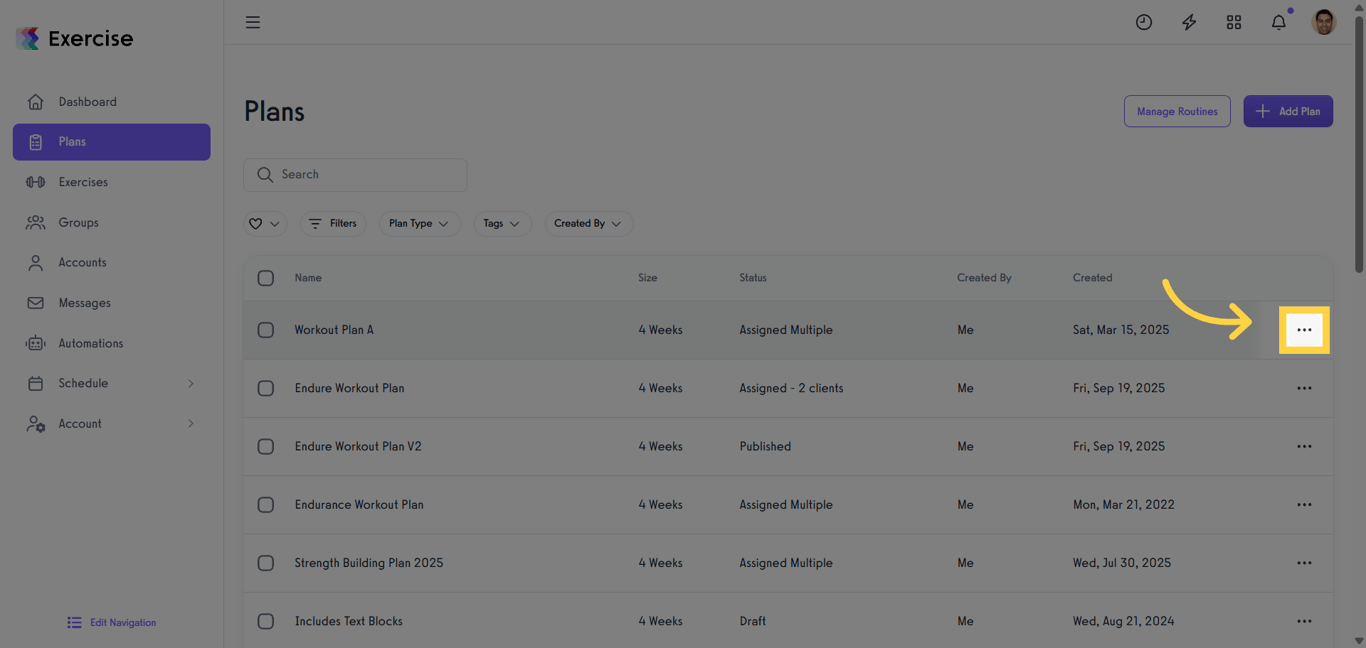
Task: Sort by Name column header
Action: point(308,278)
